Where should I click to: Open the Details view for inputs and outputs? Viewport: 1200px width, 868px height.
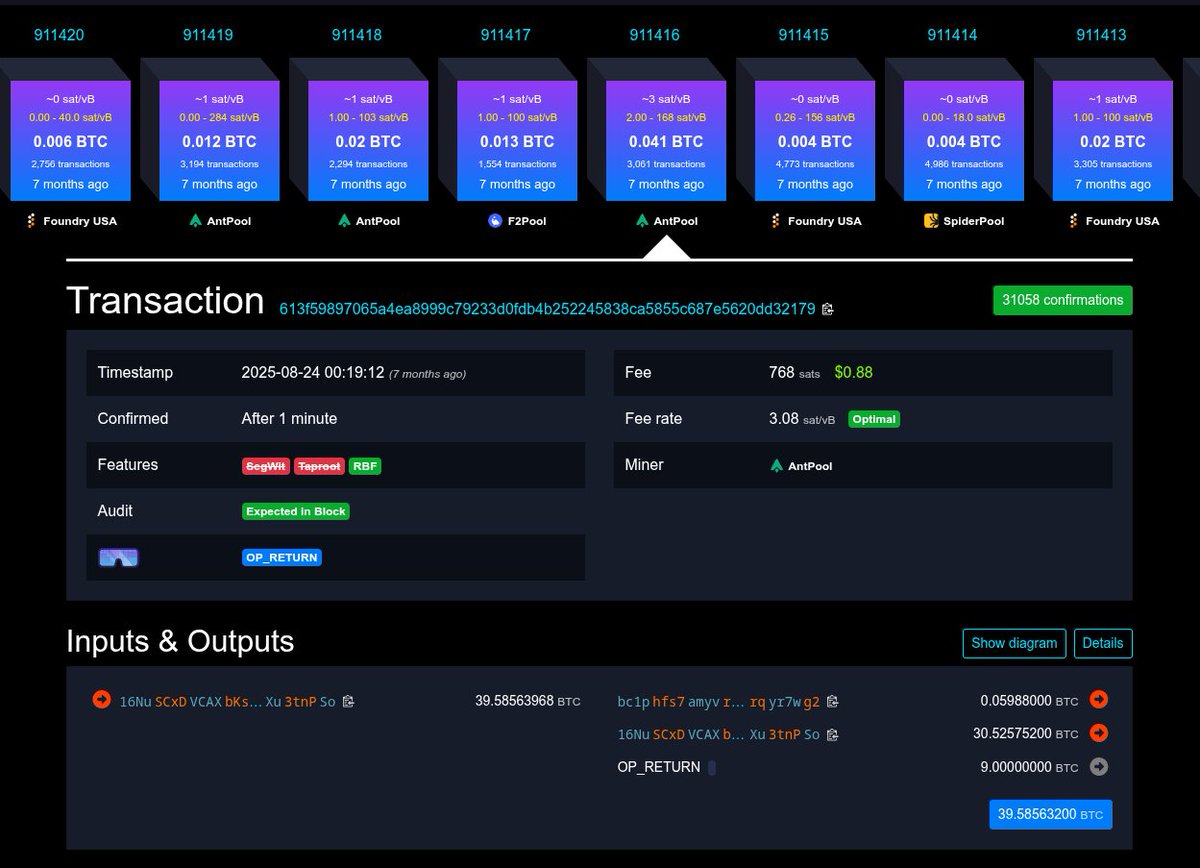point(1103,643)
